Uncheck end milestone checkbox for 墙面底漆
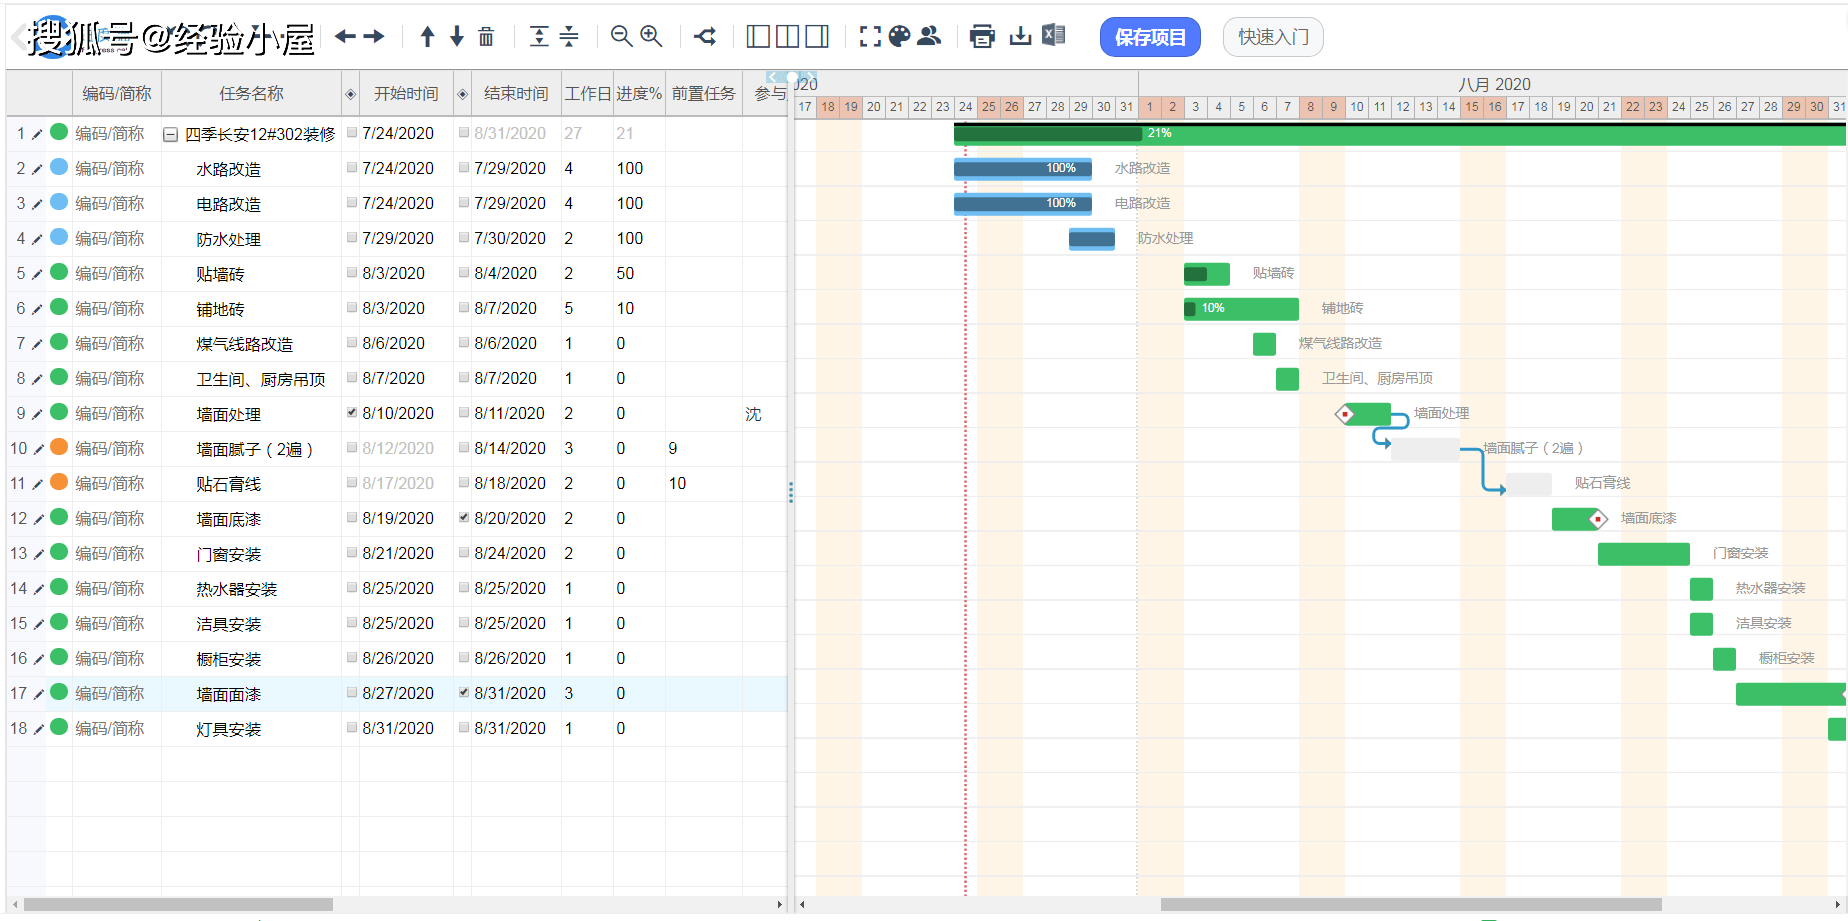1848x921 pixels. 464,517
